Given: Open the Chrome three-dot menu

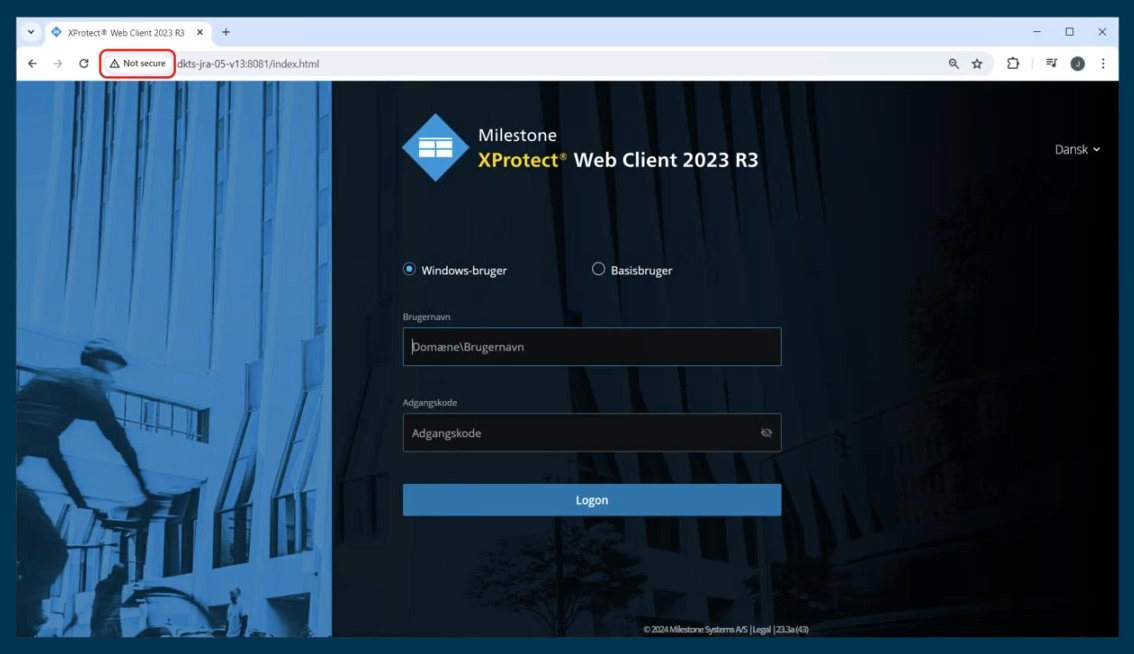Looking at the screenshot, I should point(1103,64).
